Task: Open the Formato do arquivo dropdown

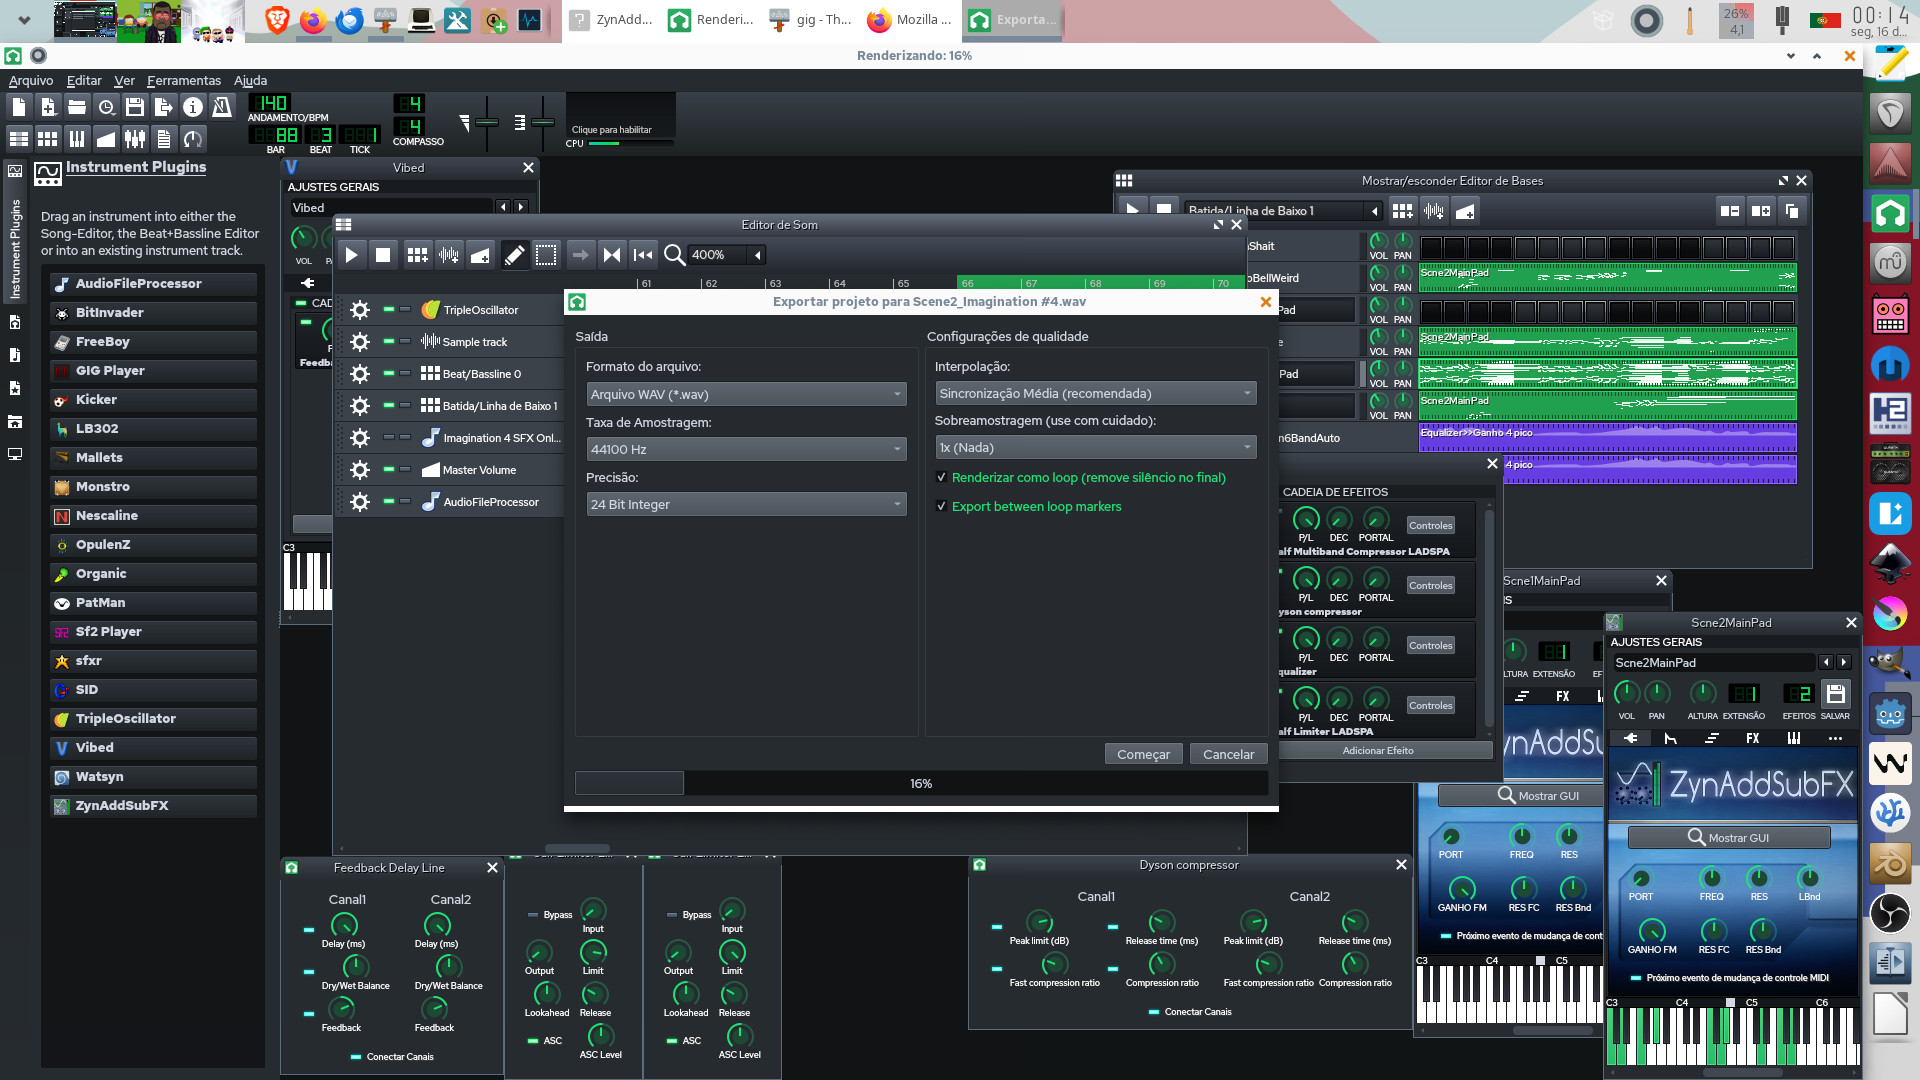Action: (746, 394)
